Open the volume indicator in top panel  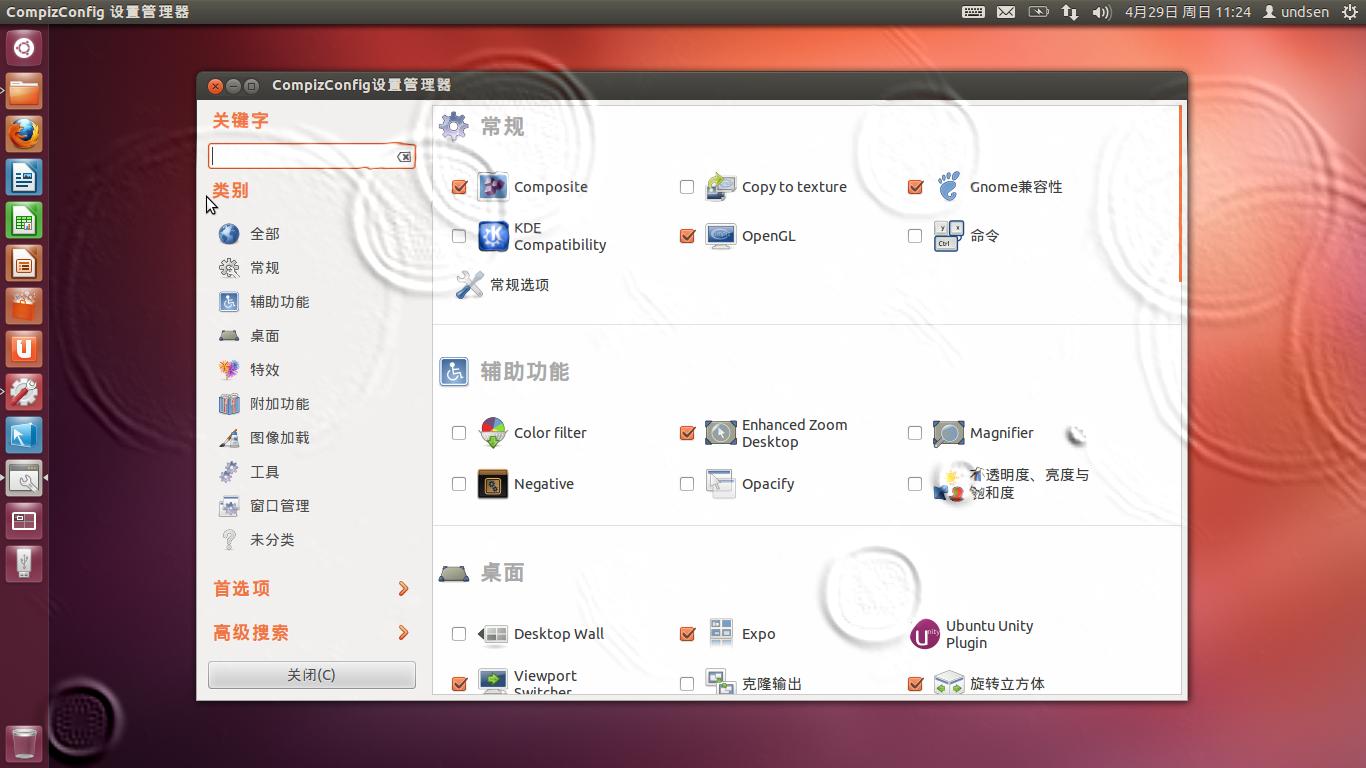tap(1101, 12)
